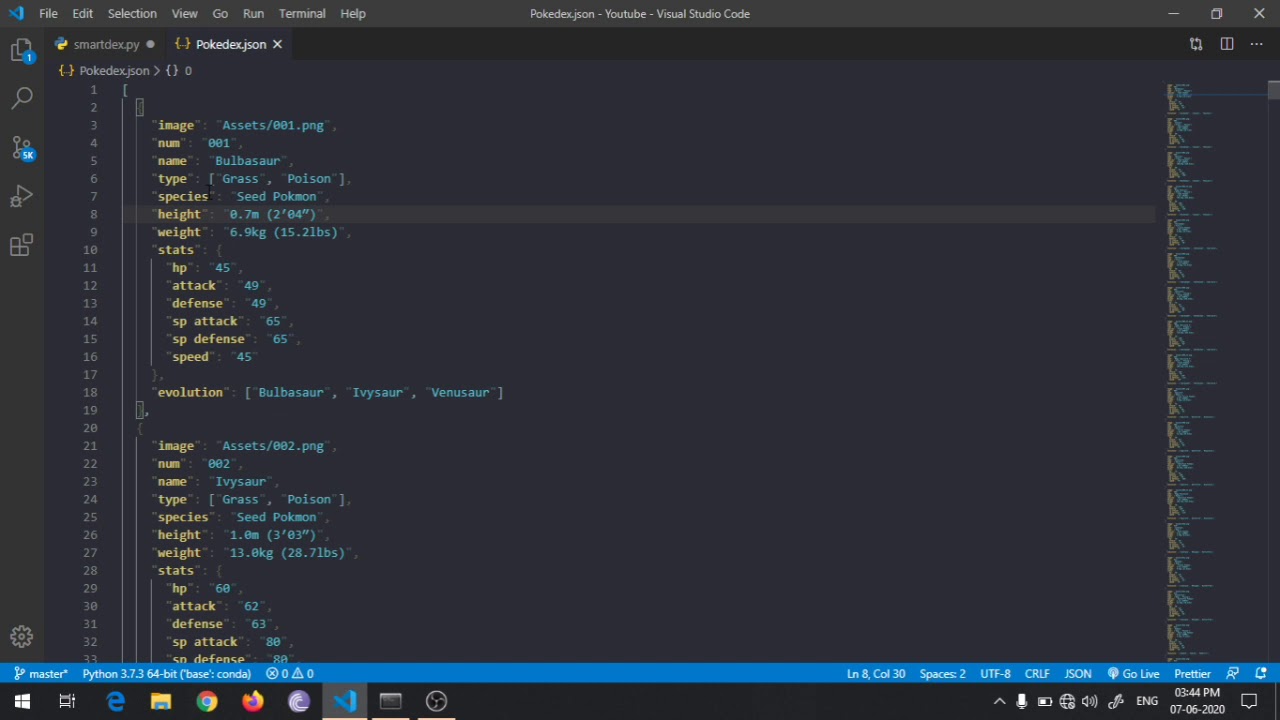
Task: Click the "Ivysaur" name on line 23
Action: 240,482
